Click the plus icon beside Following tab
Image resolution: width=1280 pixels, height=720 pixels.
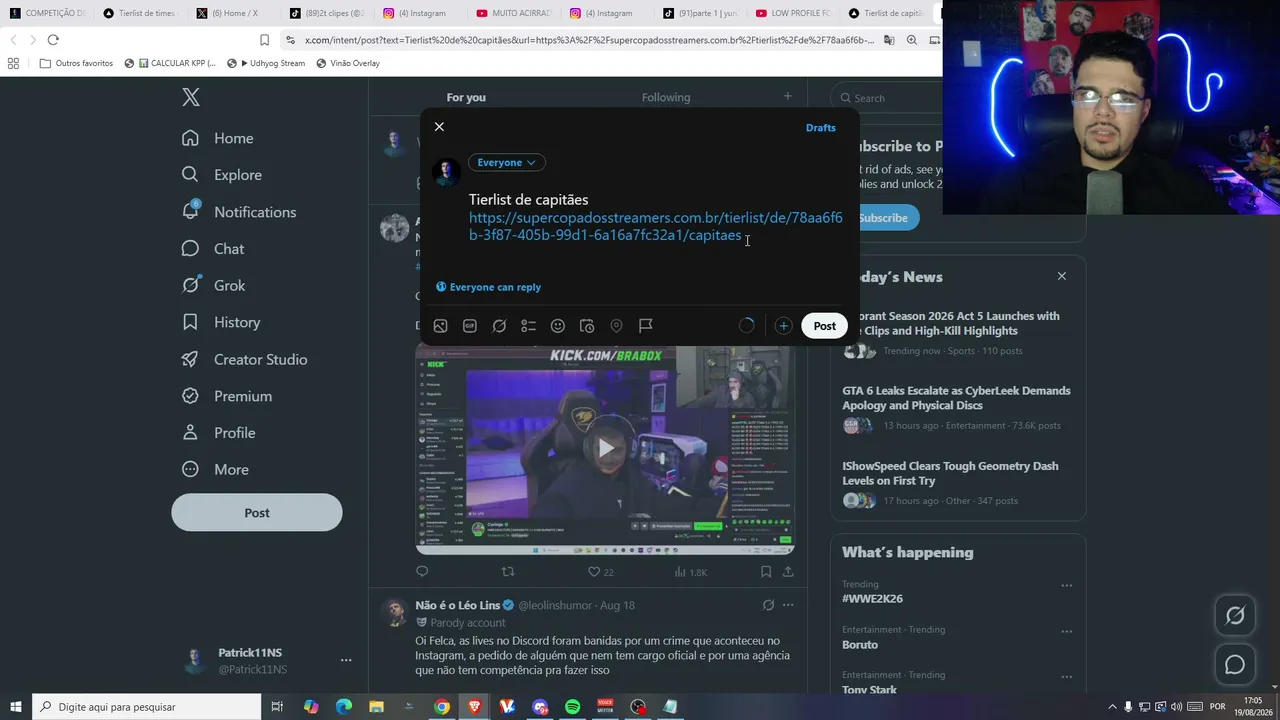[x=788, y=96]
